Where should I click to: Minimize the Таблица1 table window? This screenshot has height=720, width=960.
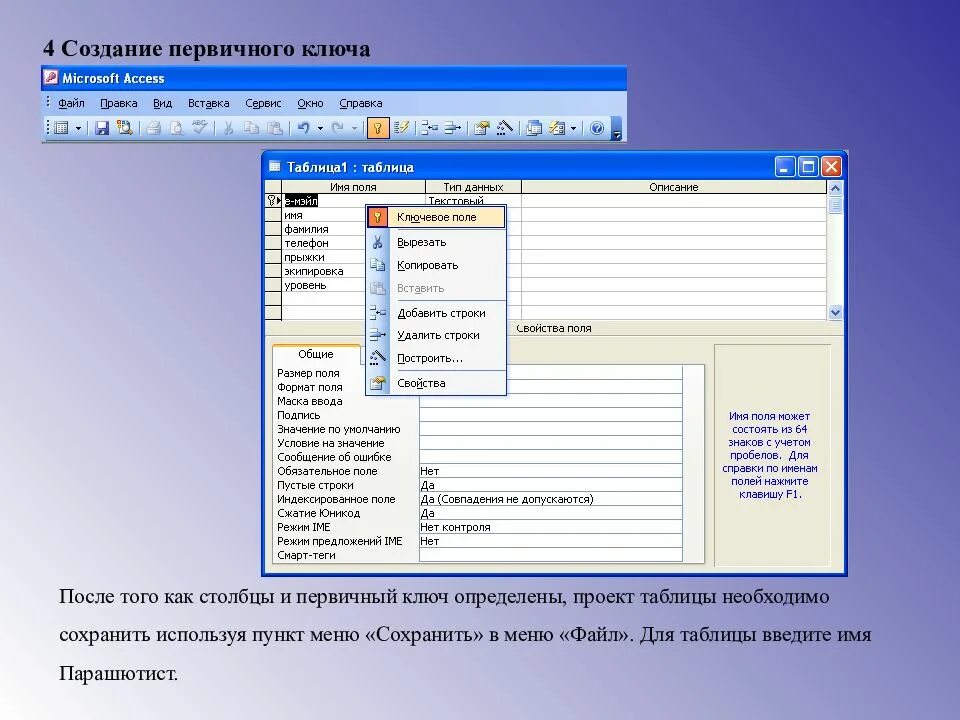tap(785, 167)
